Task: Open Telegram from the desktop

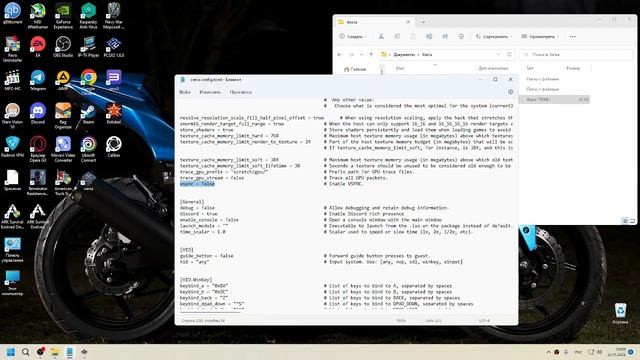Action: tap(38, 80)
